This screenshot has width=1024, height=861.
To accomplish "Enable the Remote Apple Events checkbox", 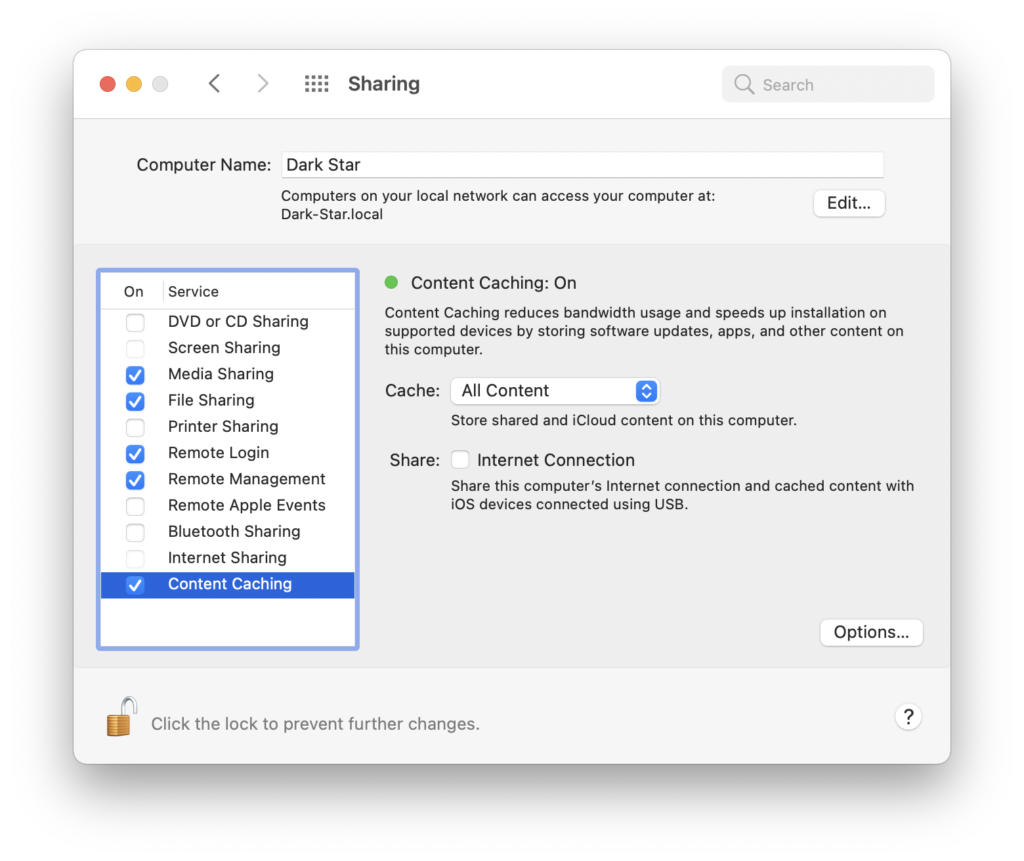I will pyautogui.click(x=135, y=506).
